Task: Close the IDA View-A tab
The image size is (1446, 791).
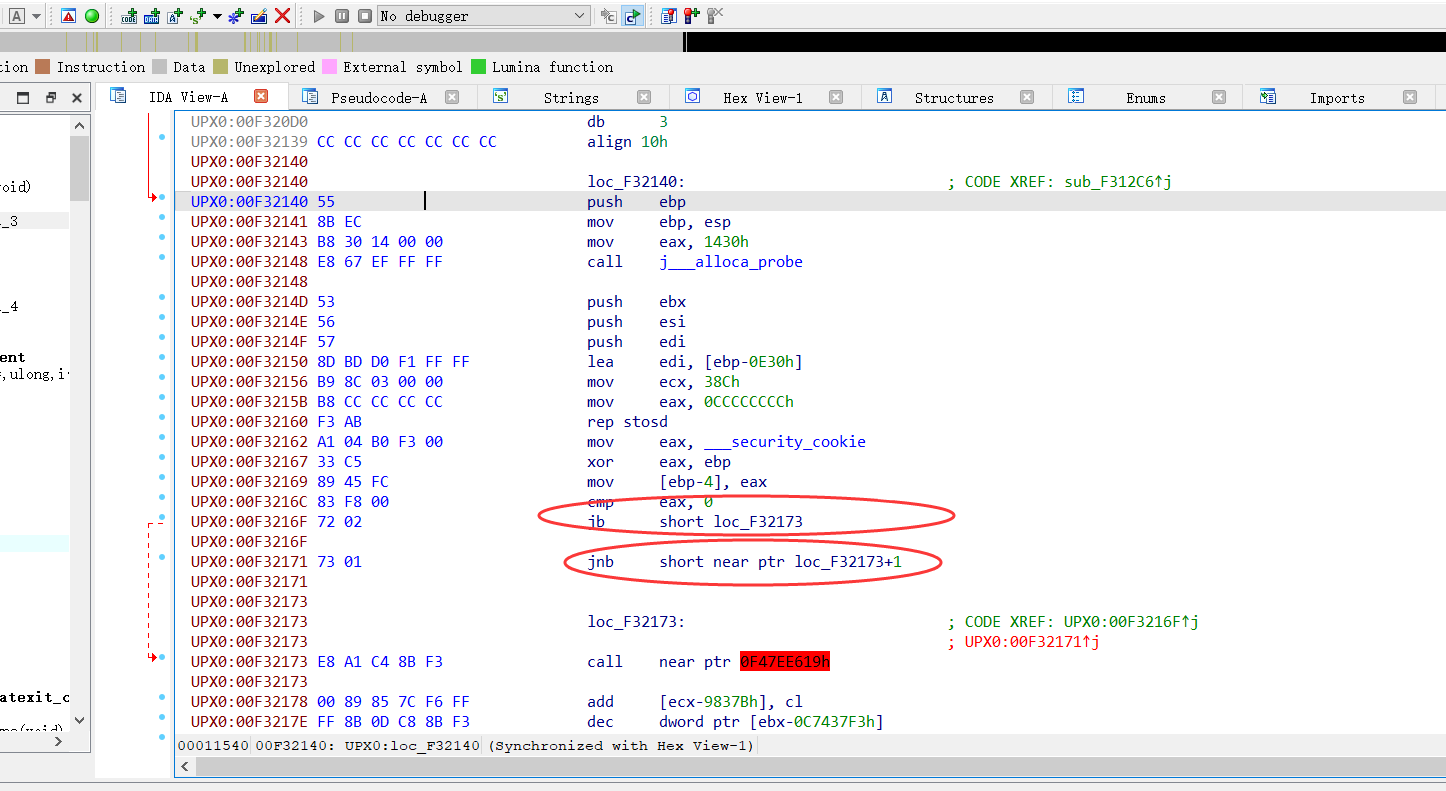Action: click(x=261, y=96)
